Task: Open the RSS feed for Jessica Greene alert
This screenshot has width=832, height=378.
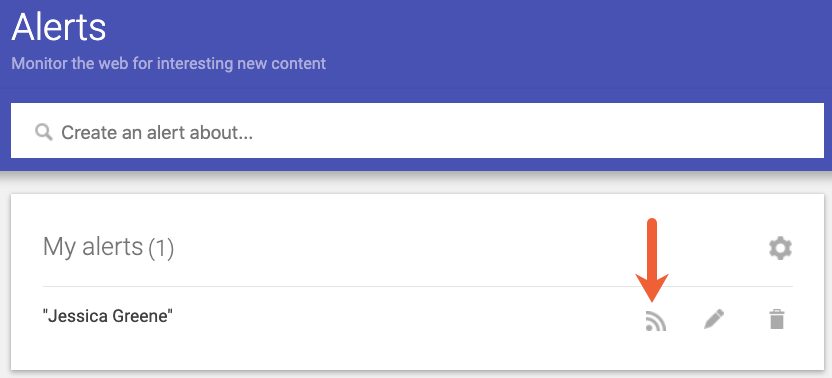Action: [x=656, y=321]
